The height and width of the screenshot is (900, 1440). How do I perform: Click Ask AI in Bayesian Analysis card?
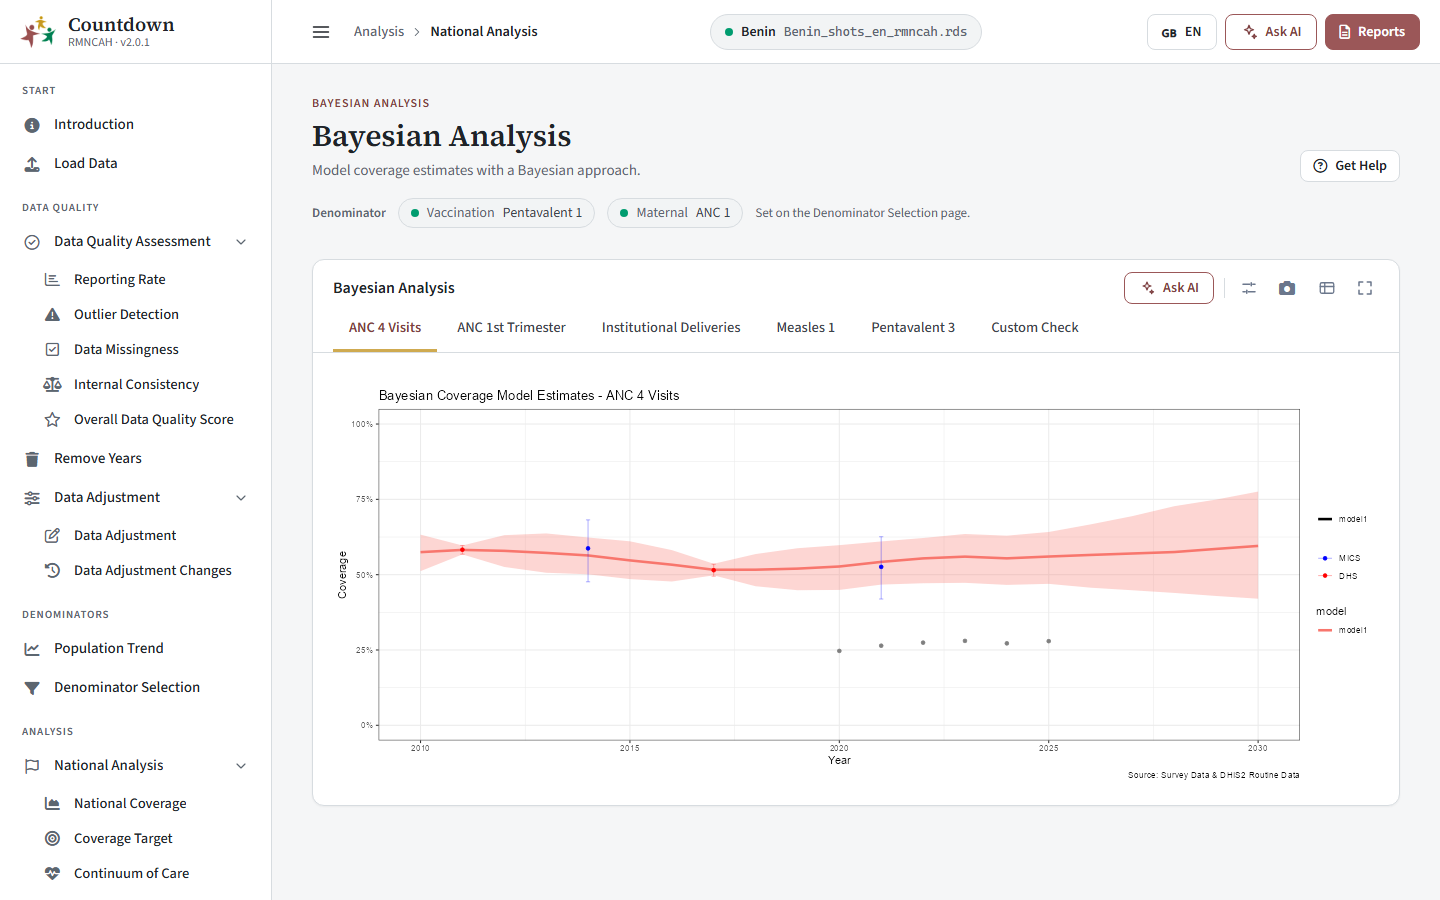(1169, 288)
